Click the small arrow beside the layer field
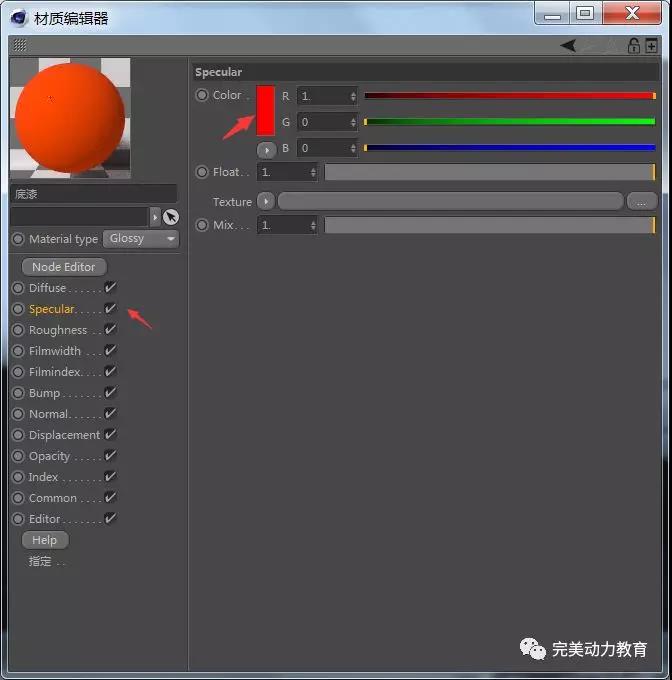Viewport: 672px width, 680px height. pyautogui.click(x=154, y=217)
